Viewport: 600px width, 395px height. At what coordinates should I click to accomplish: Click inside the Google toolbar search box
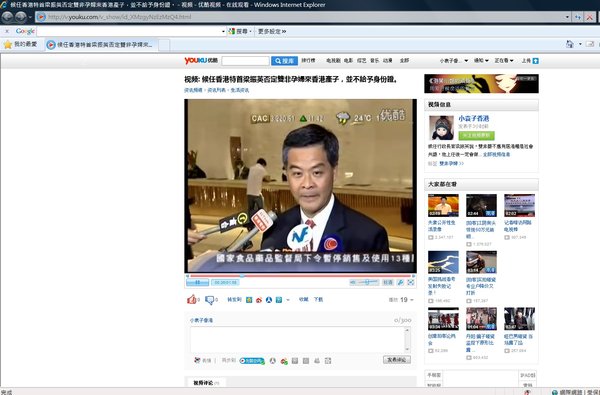(129, 31)
